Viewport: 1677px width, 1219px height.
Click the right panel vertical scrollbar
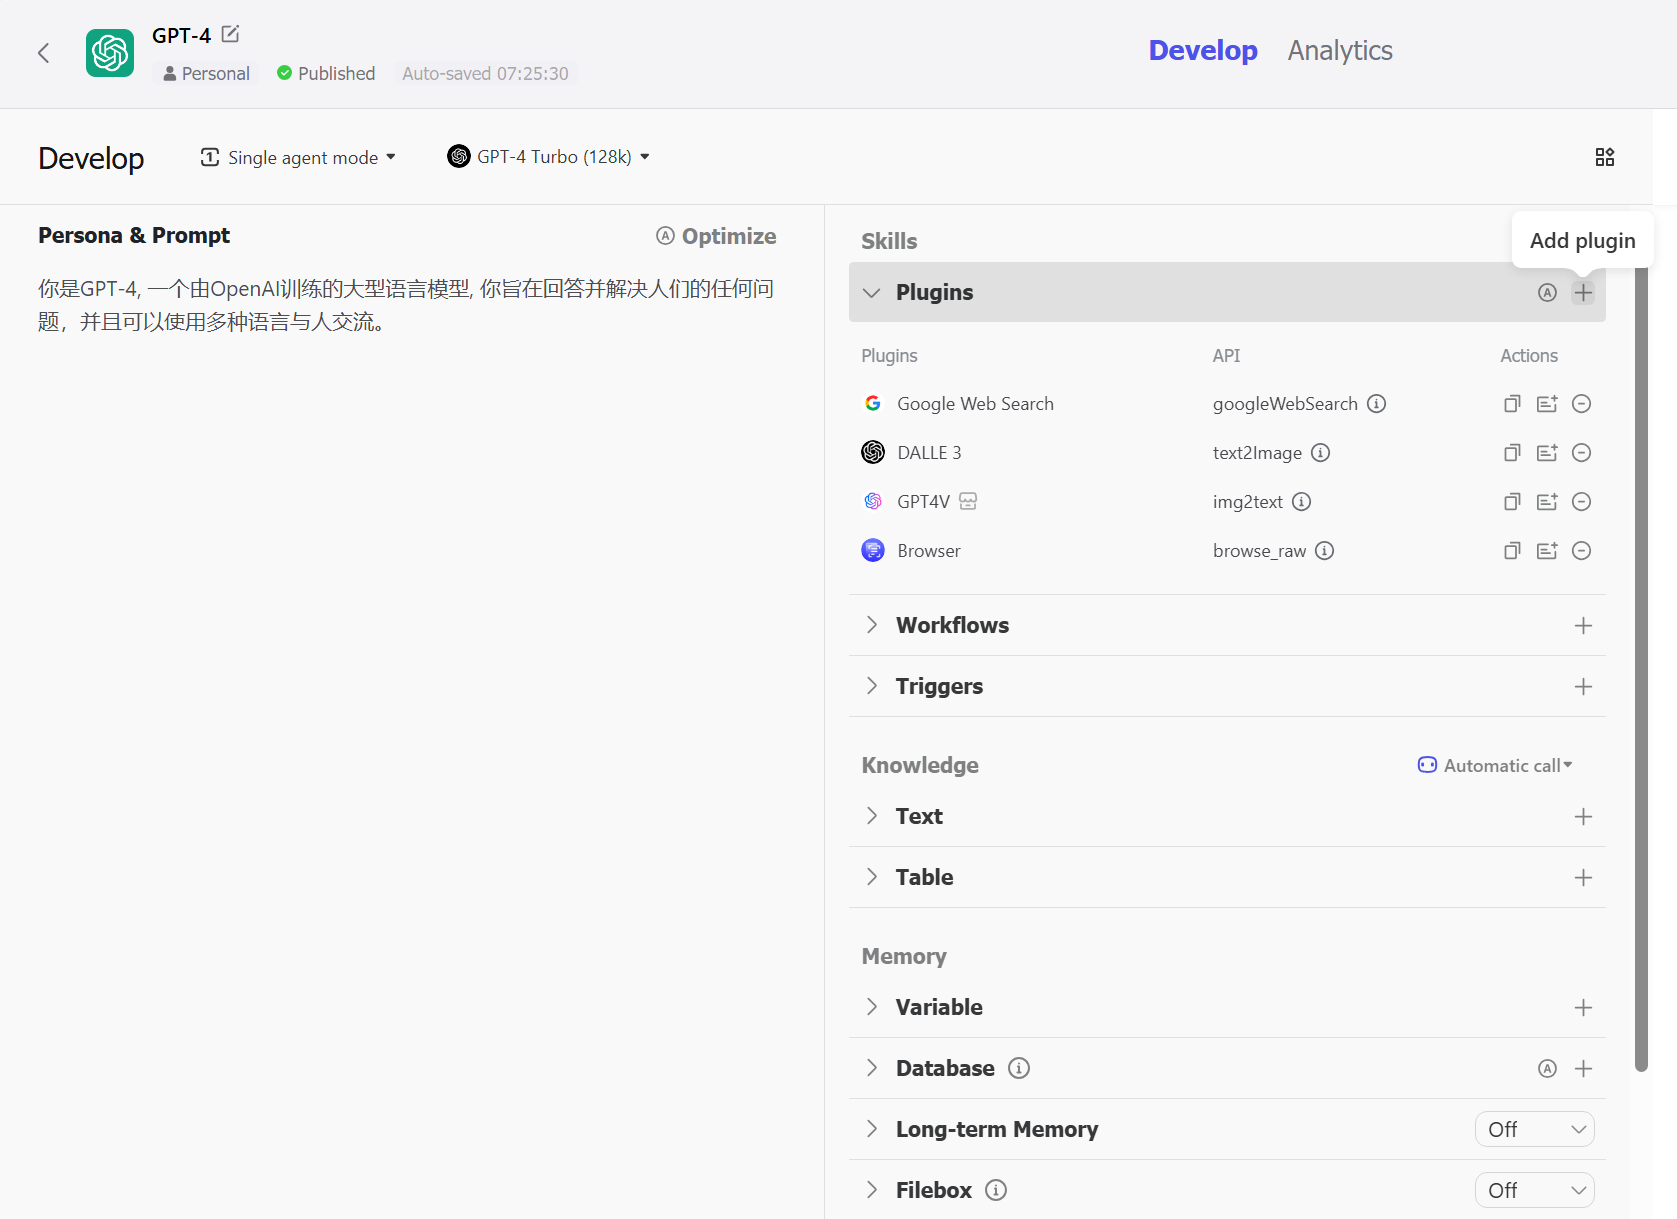pos(1641,670)
